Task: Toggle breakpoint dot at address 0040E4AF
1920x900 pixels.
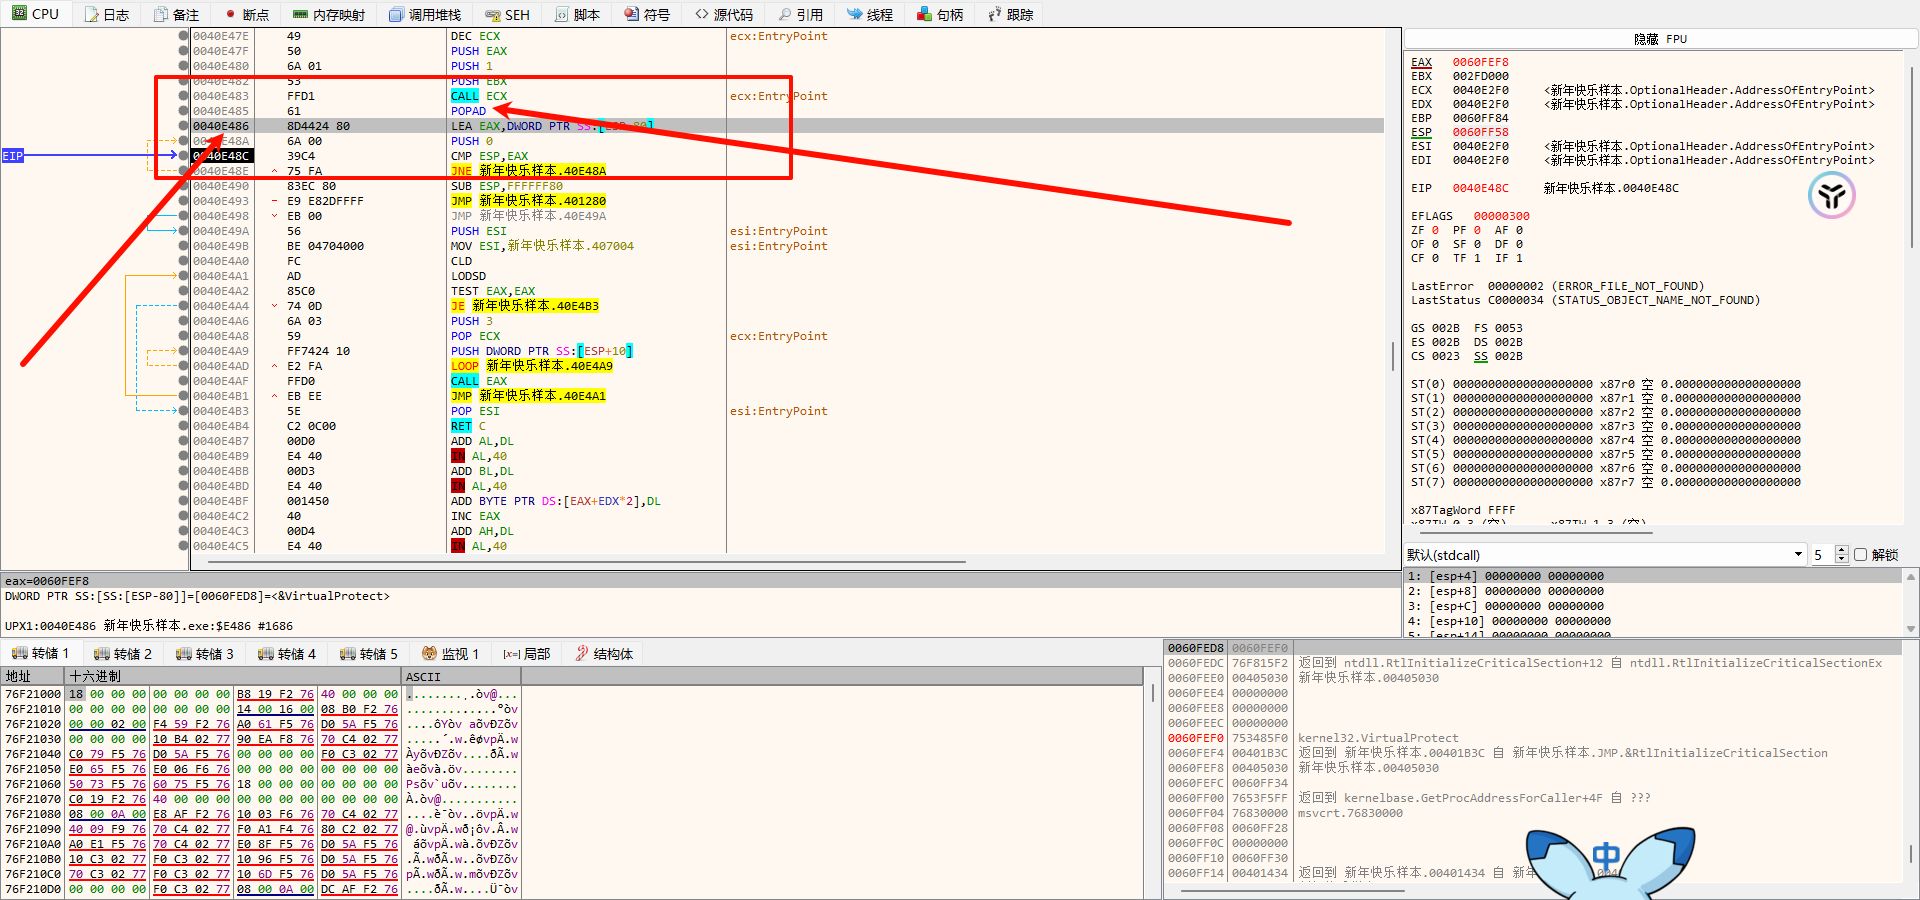Action: click(x=183, y=381)
